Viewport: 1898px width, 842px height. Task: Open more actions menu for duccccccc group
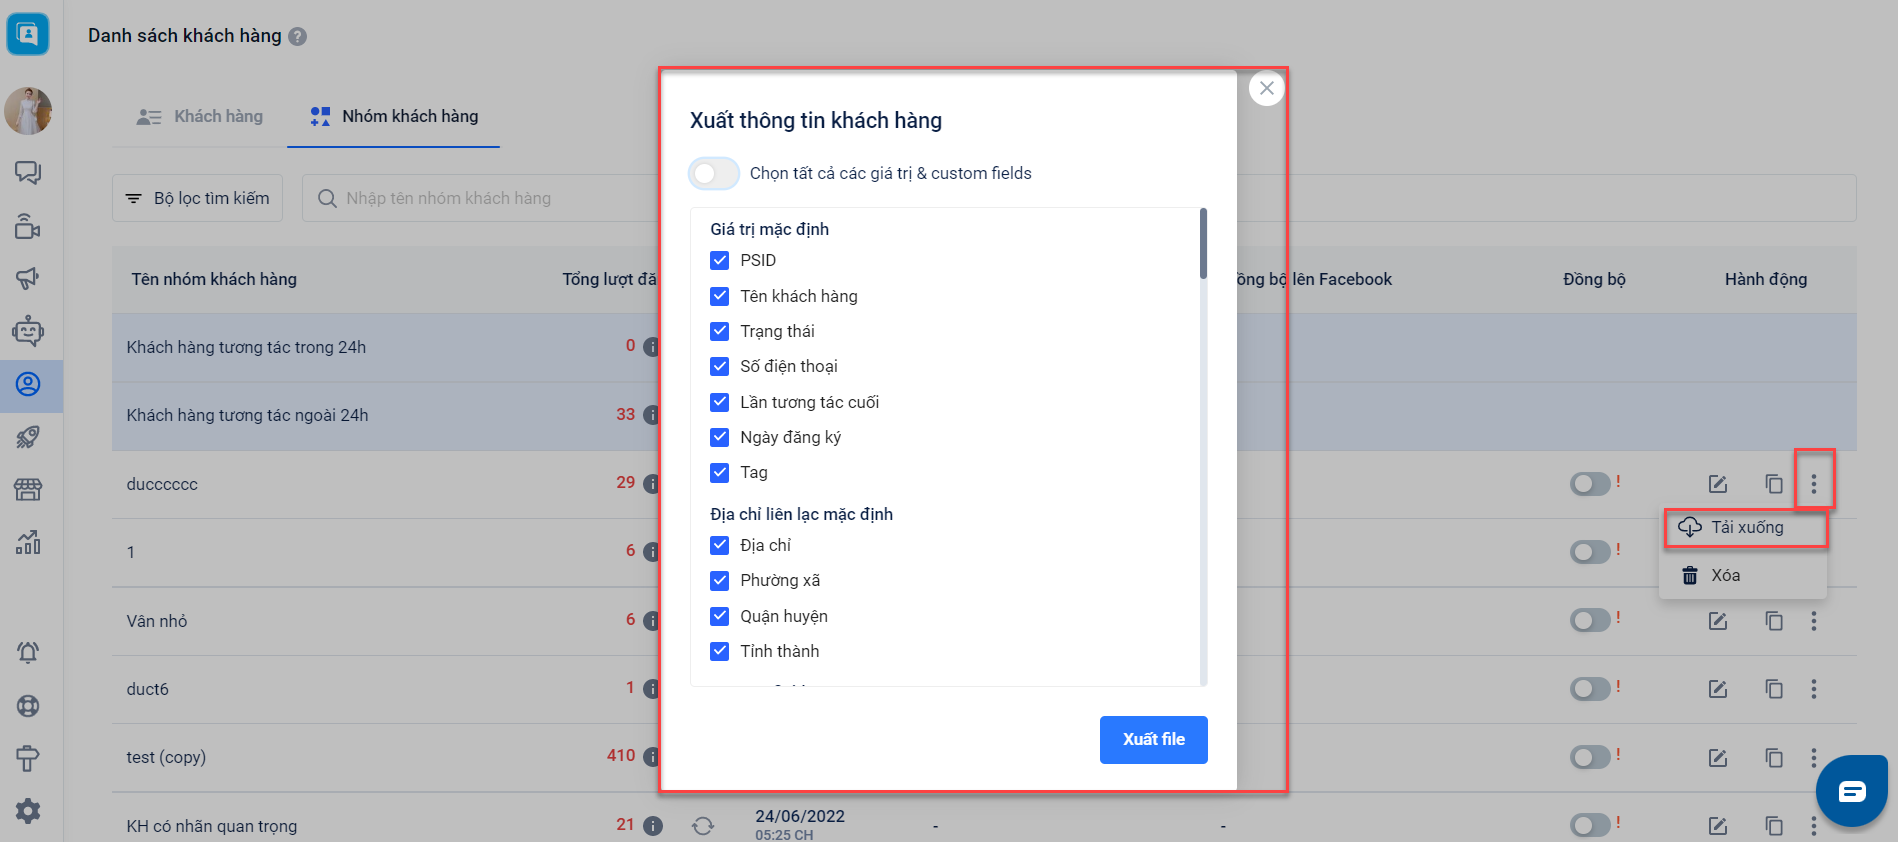click(1814, 484)
